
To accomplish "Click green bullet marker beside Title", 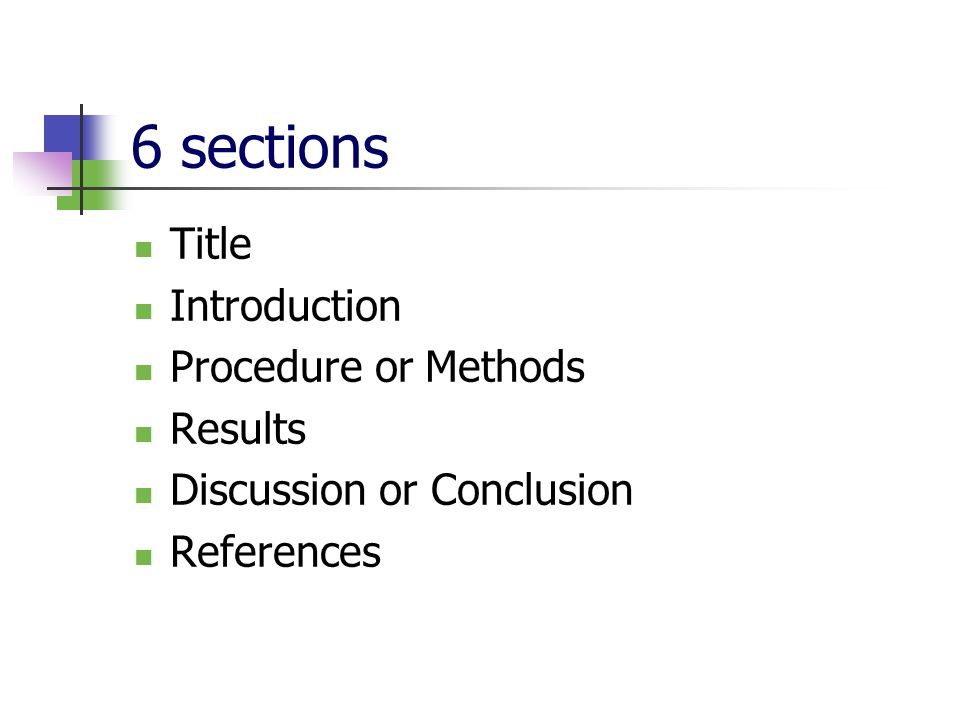I will 144,249.
